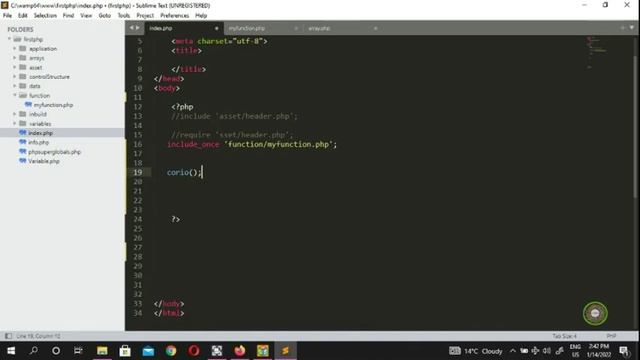Expand the asset folder

coord(15,67)
